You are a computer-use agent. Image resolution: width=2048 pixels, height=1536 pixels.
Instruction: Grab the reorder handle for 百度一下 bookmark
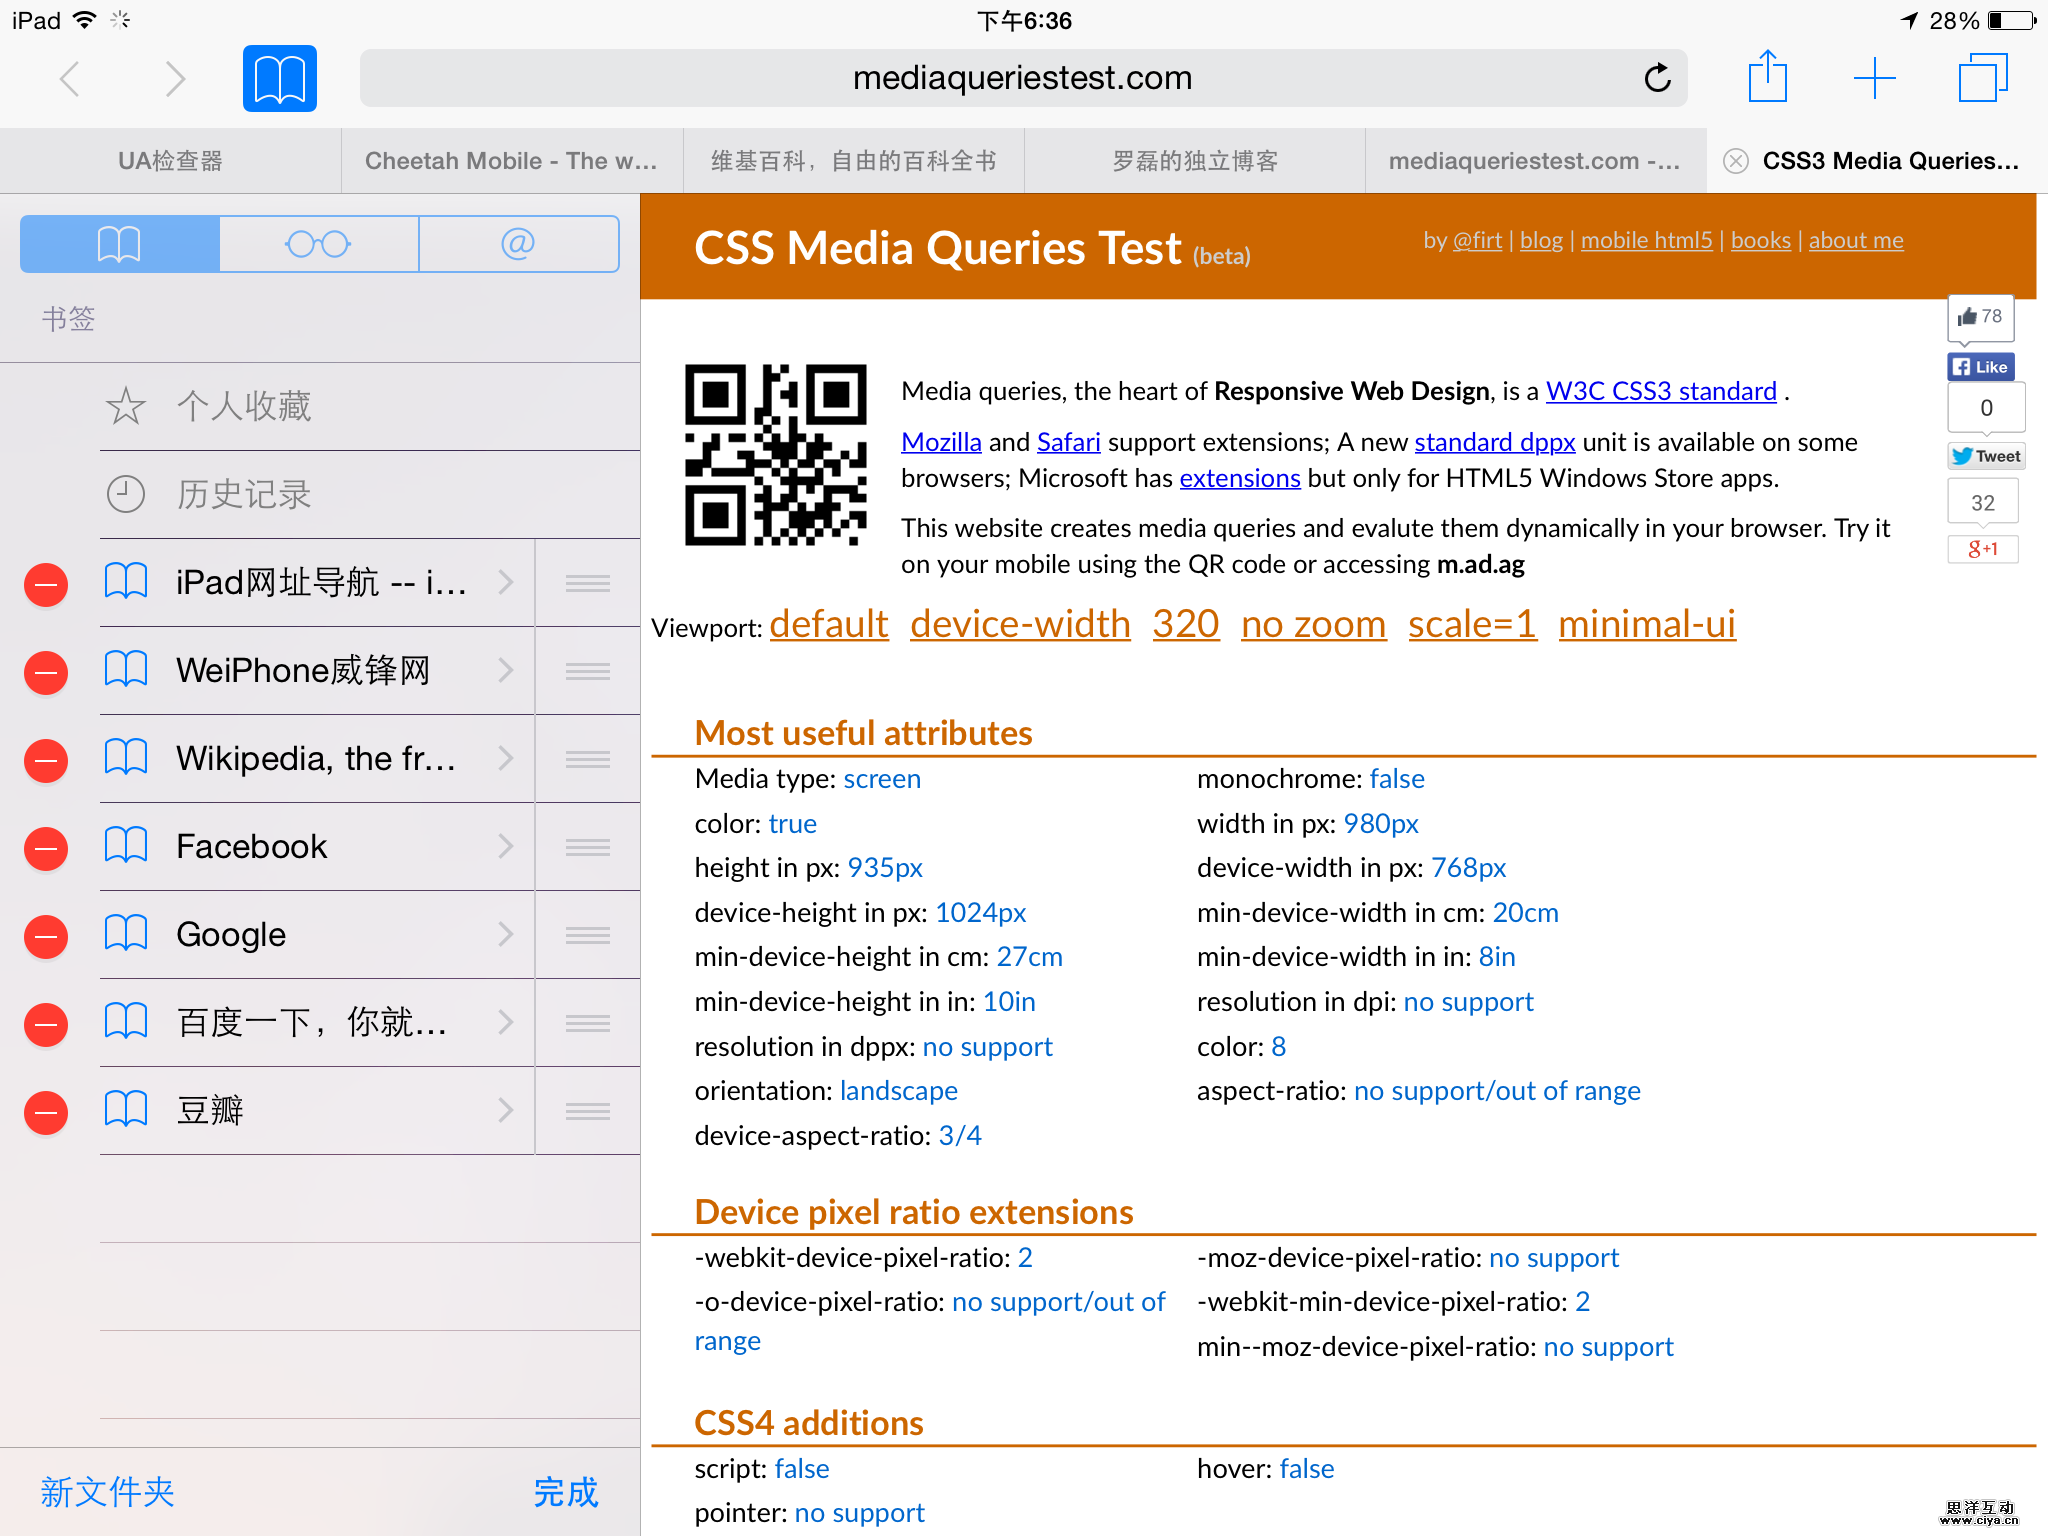click(x=587, y=1023)
